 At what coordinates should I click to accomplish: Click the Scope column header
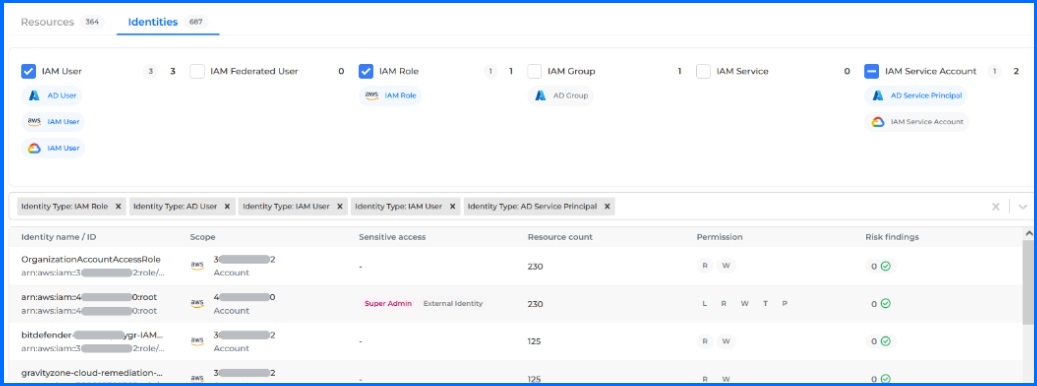click(202, 237)
